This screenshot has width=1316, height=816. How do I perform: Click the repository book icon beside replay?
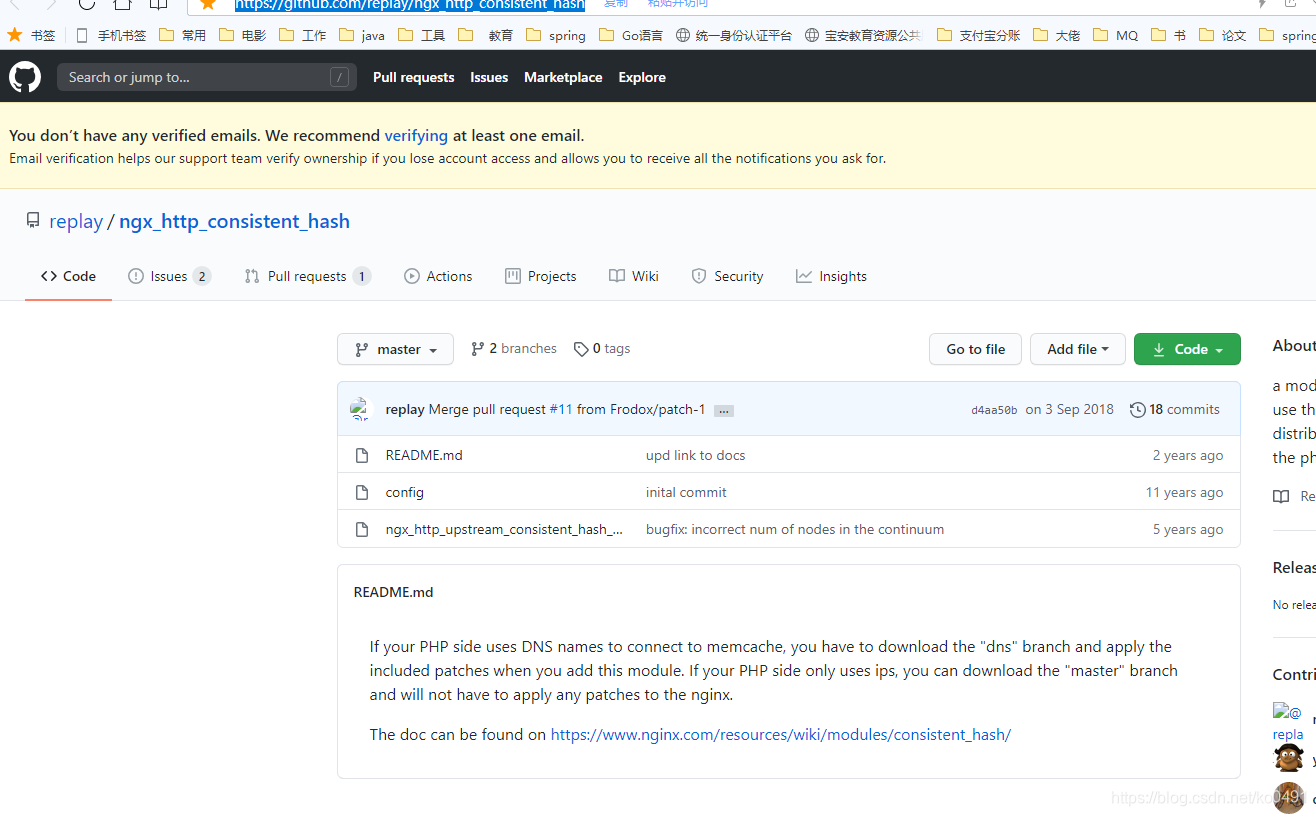point(33,221)
